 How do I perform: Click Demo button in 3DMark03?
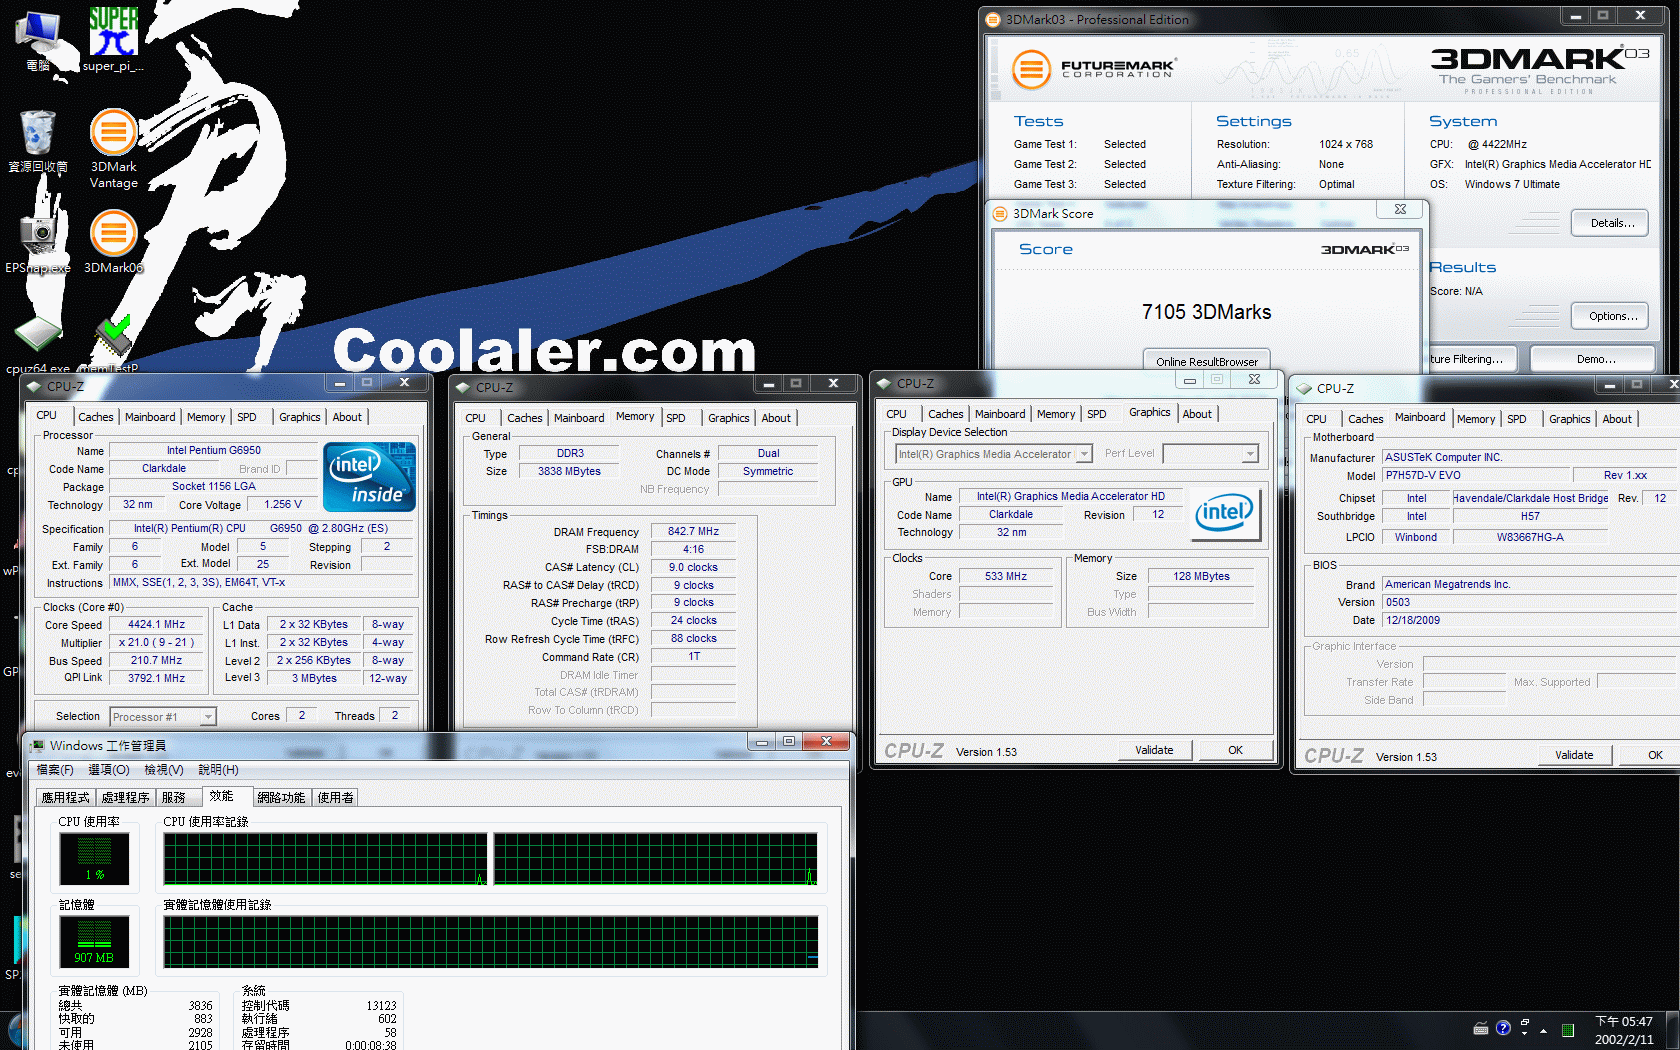click(1595, 359)
